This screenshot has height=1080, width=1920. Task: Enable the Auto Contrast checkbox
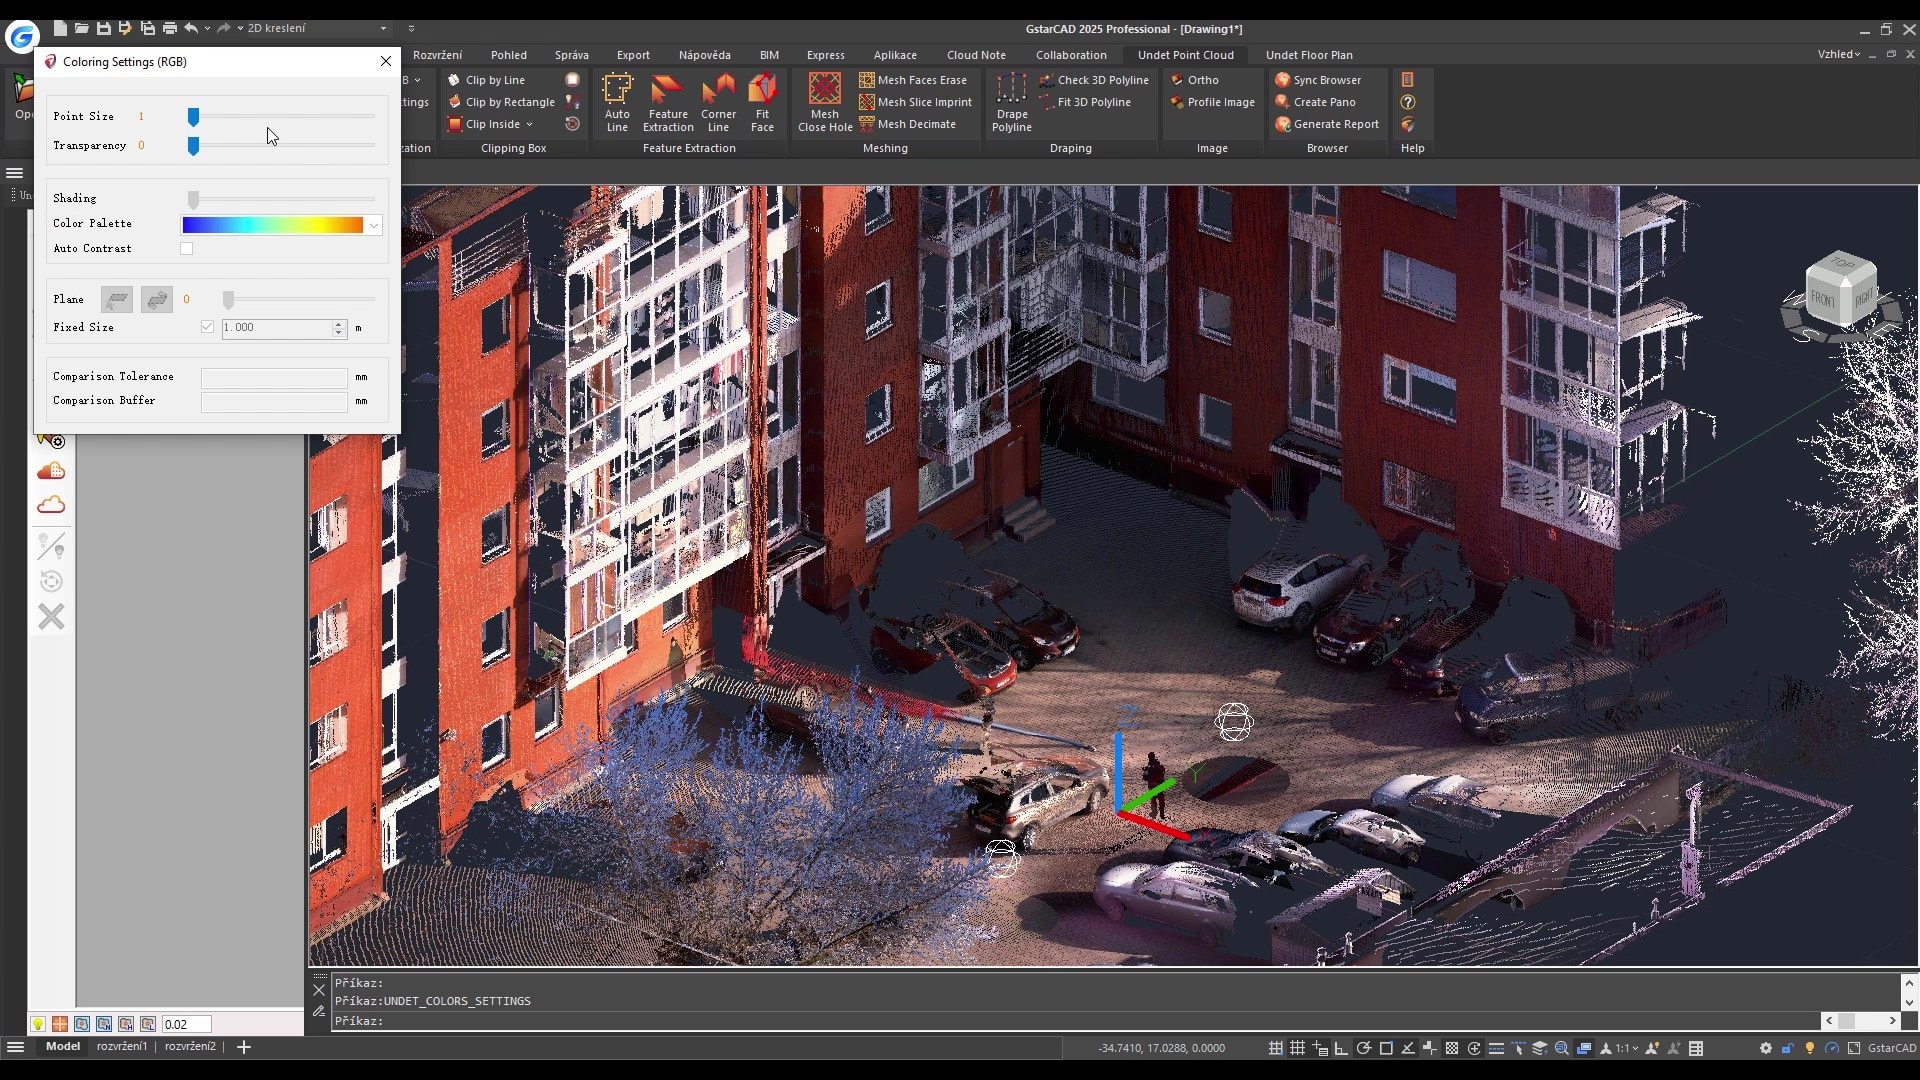[x=187, y=249]
